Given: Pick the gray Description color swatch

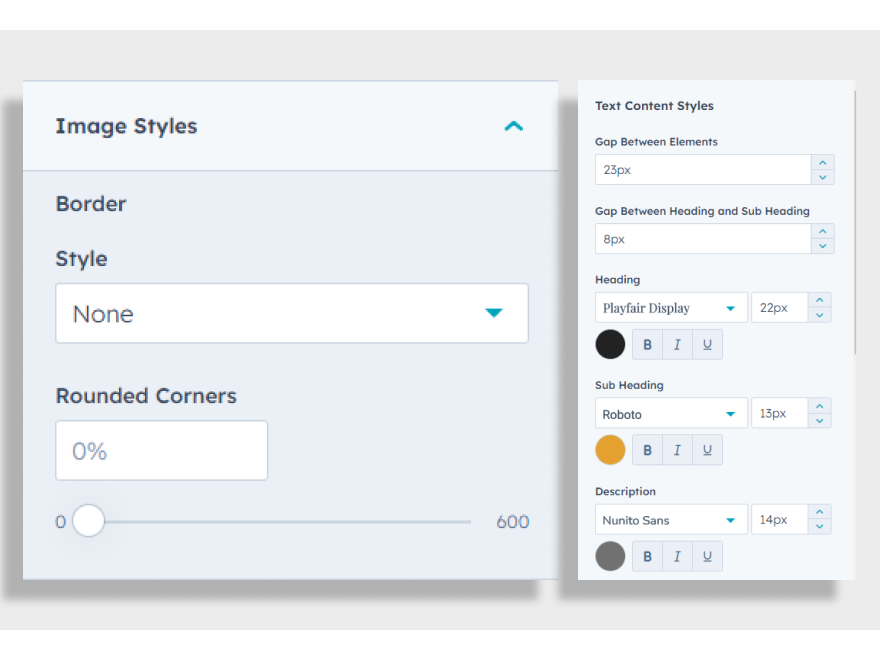Looking at the screenshot, I should click(610, 555).
